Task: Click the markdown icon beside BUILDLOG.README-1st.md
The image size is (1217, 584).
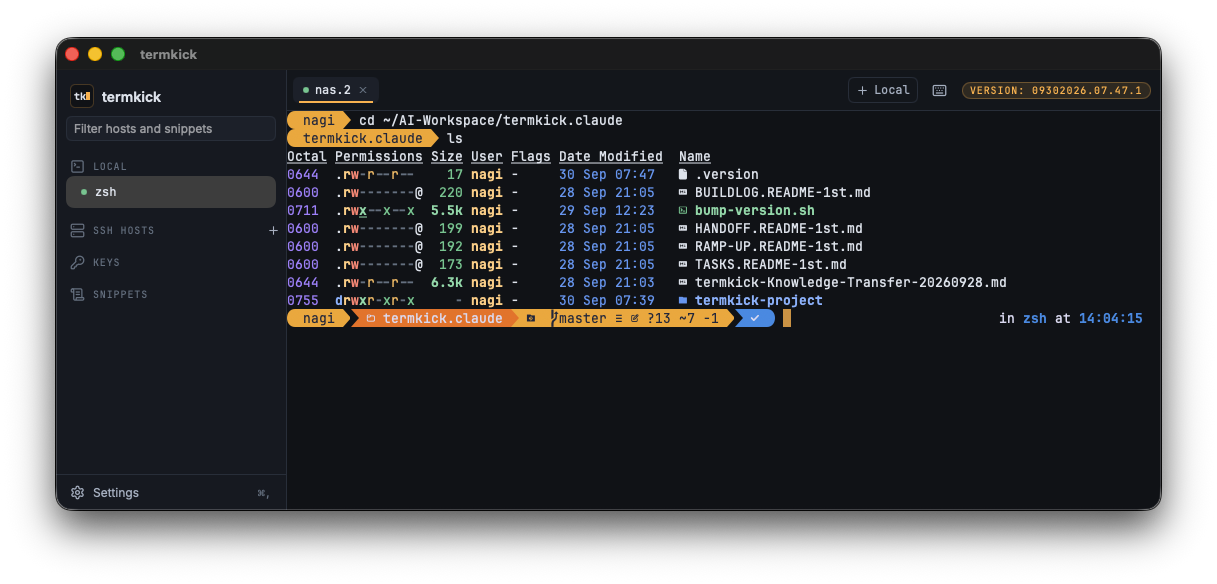Action: [683, 192]
